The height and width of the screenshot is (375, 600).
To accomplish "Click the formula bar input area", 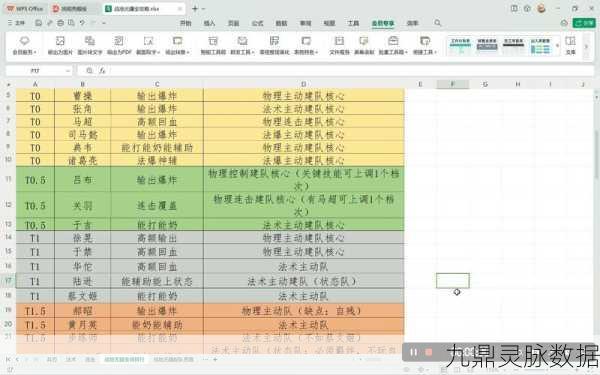I will click(x=350, y=71).
